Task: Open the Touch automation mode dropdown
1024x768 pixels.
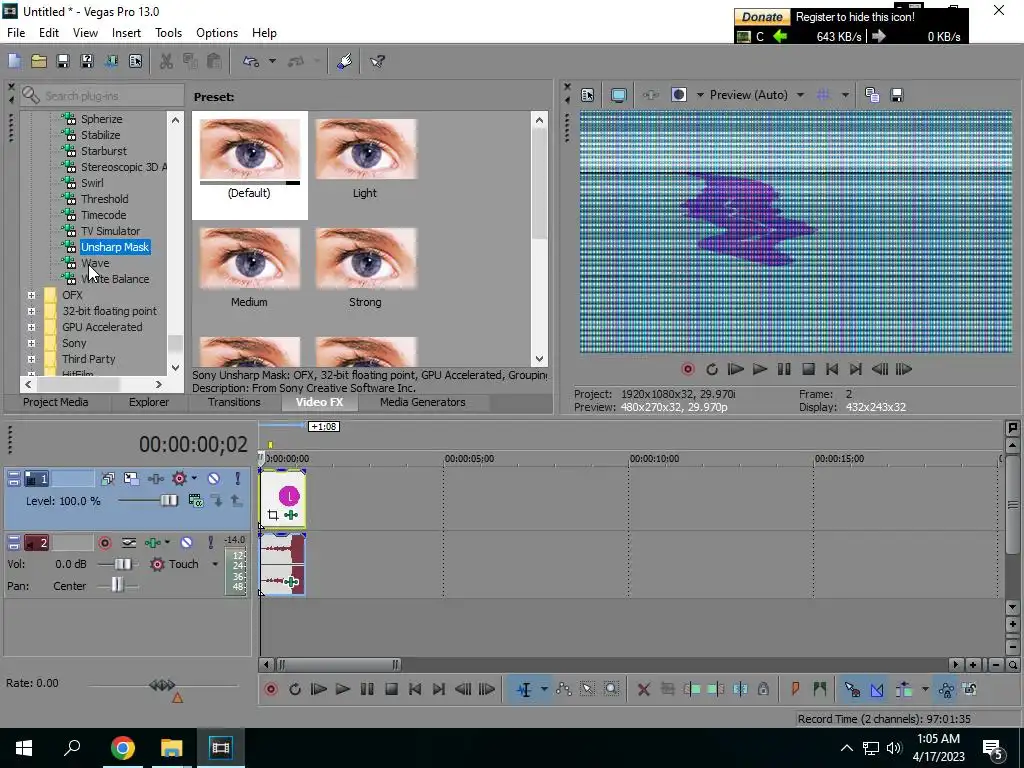Action: pyautogui.click(x=215, y=564)
